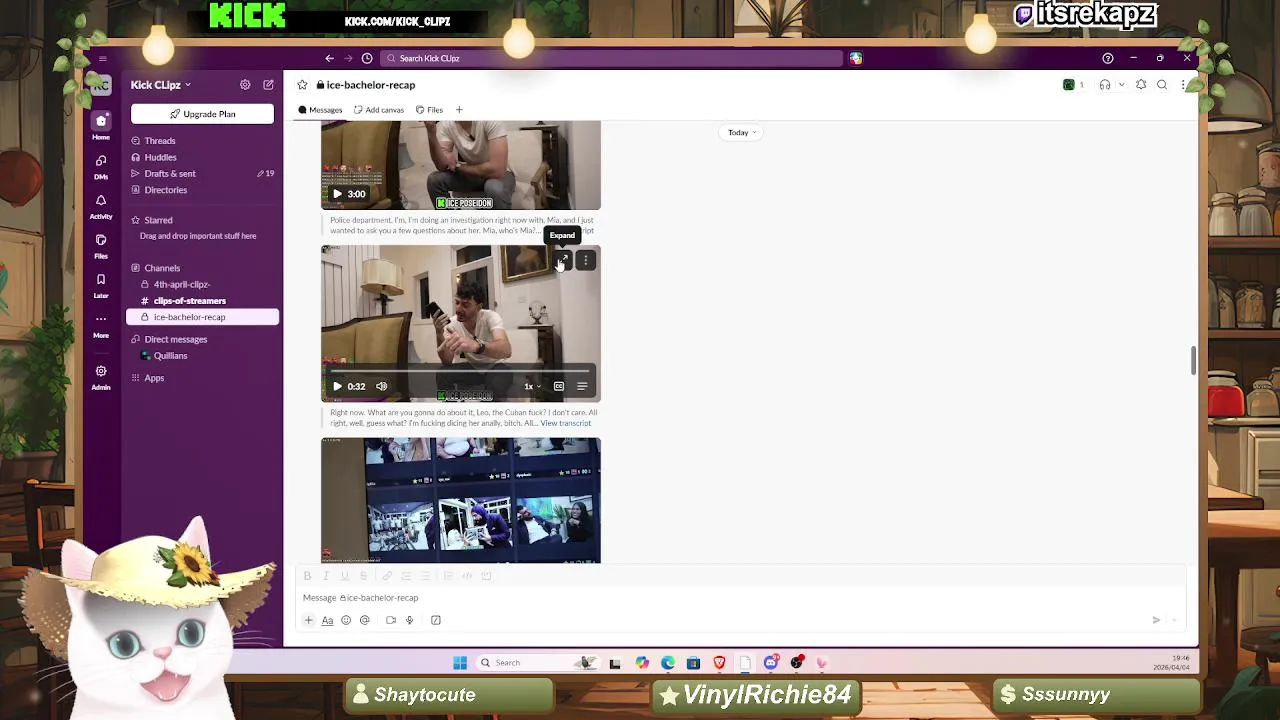Click the Search Kick CLipz field
The image size is (1280, 720).
[x=612, y=58]
